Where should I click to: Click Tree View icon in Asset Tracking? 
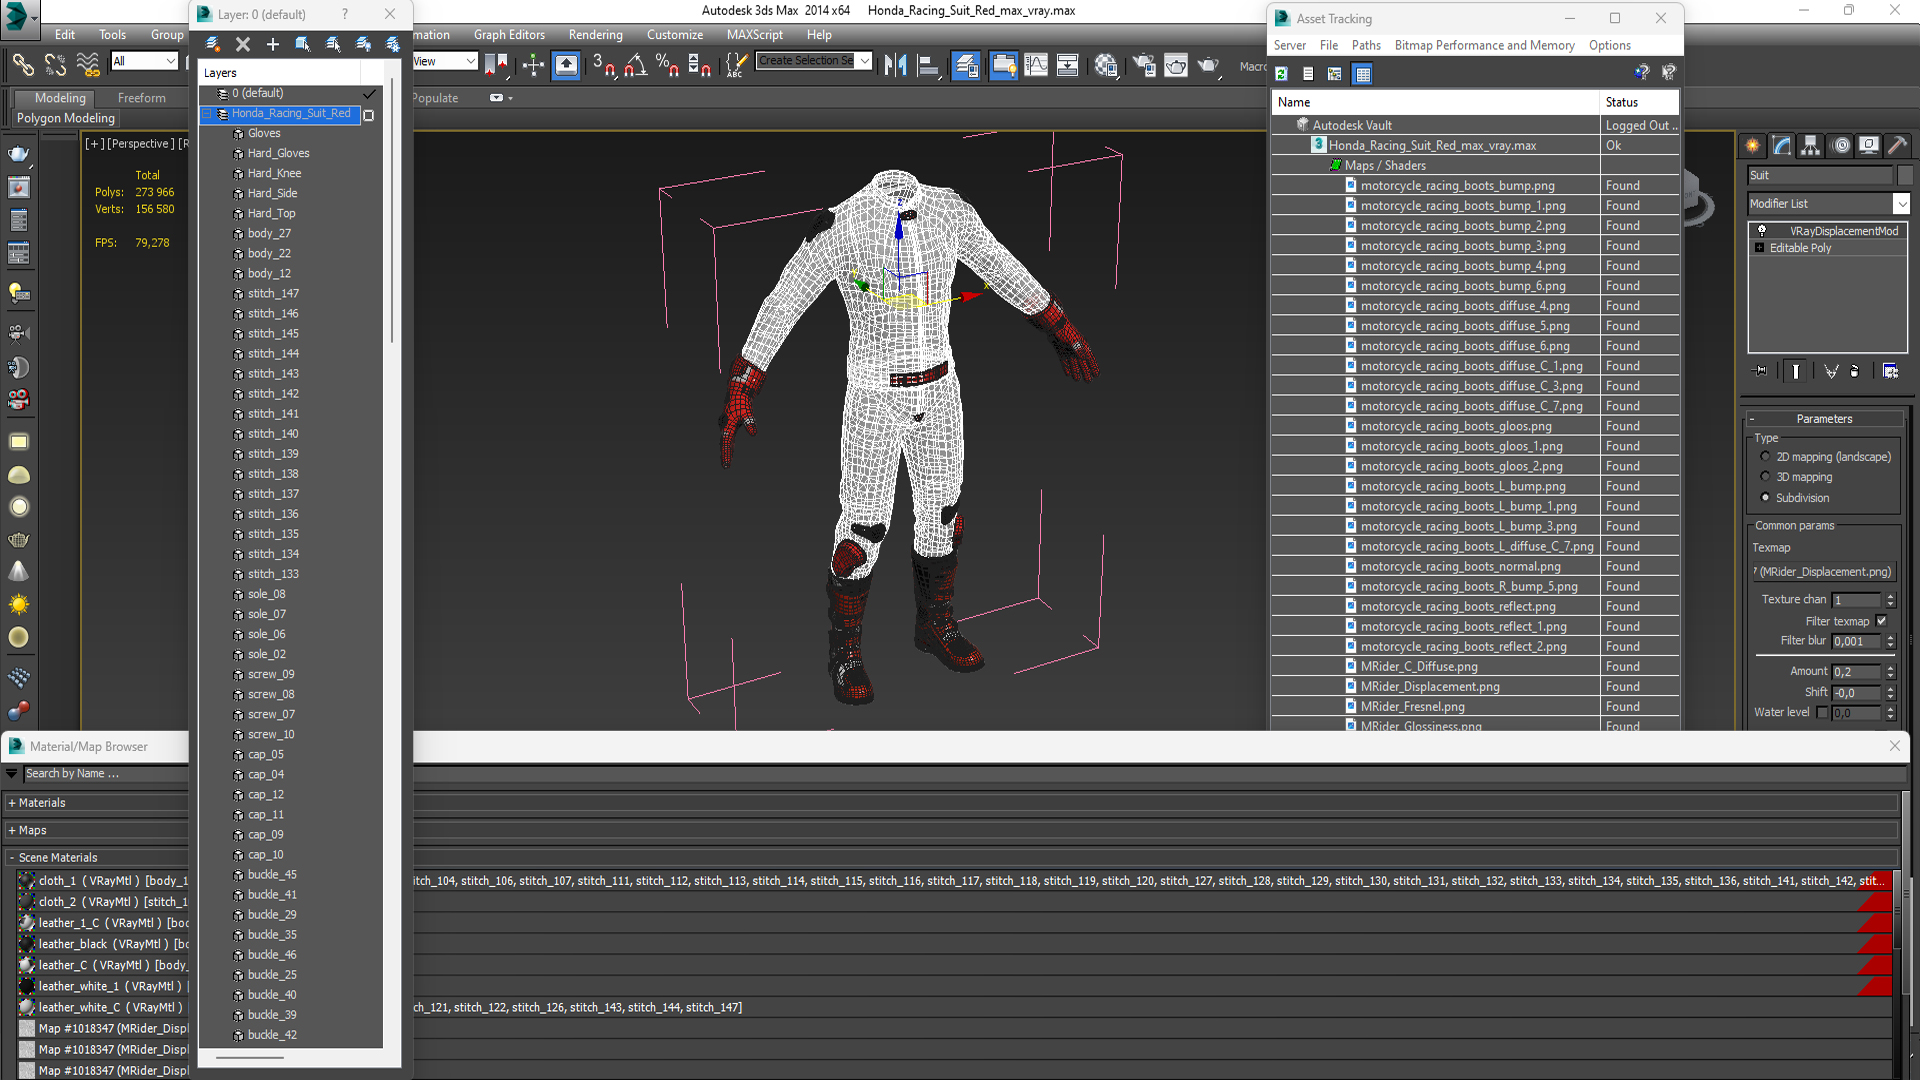(1335, 73)
